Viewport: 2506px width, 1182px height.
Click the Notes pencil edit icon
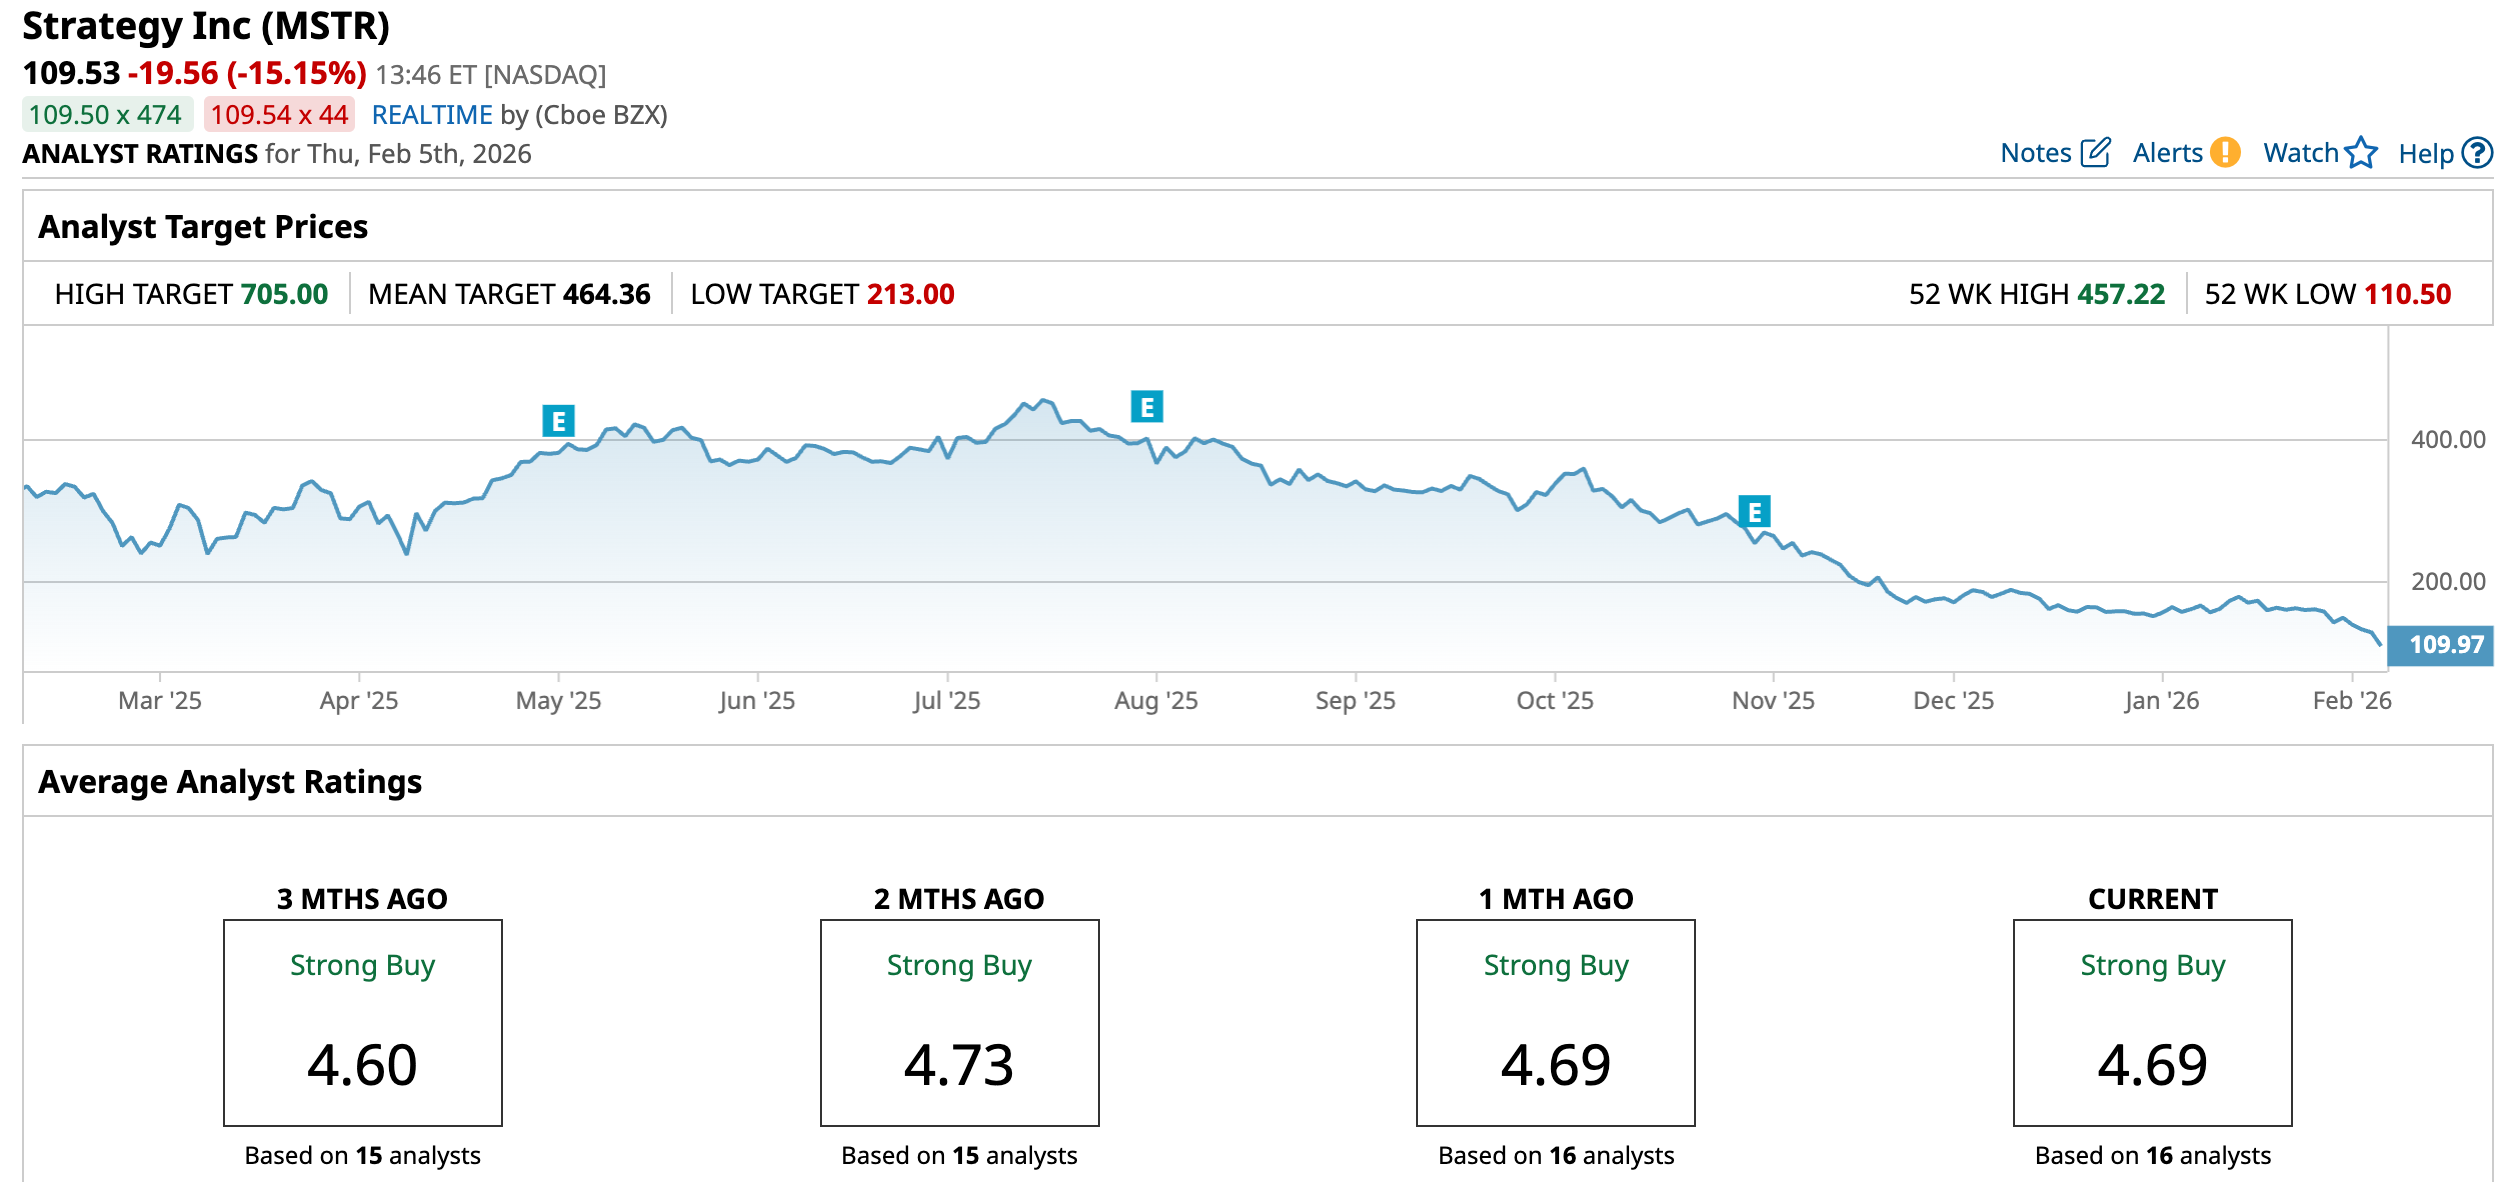pyautogui.click(x=2095, y=153)
